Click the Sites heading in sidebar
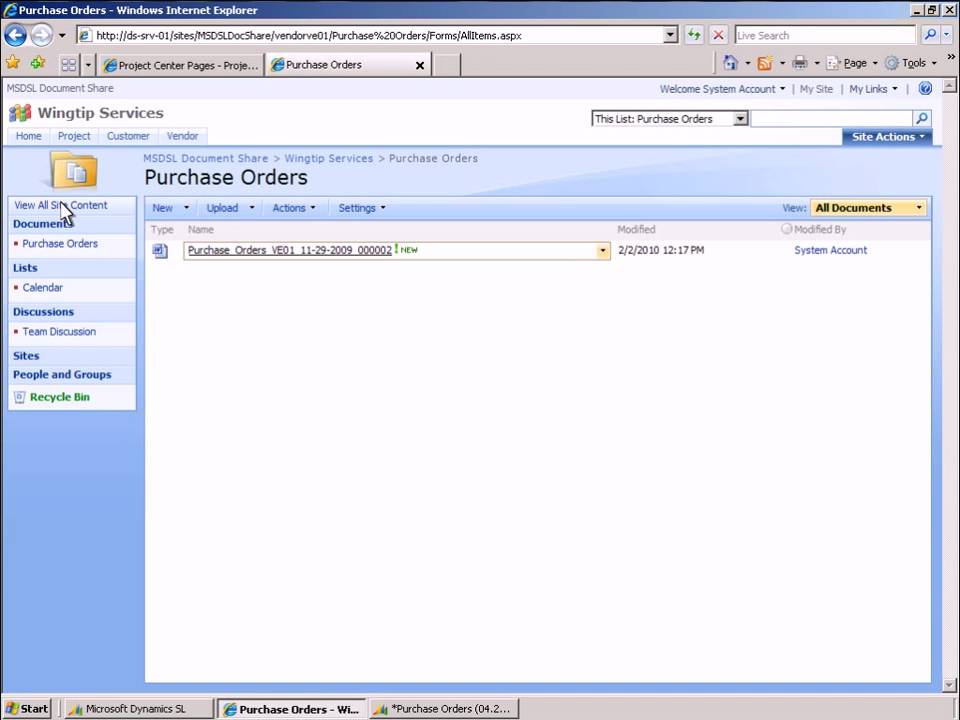 point(26,356)
